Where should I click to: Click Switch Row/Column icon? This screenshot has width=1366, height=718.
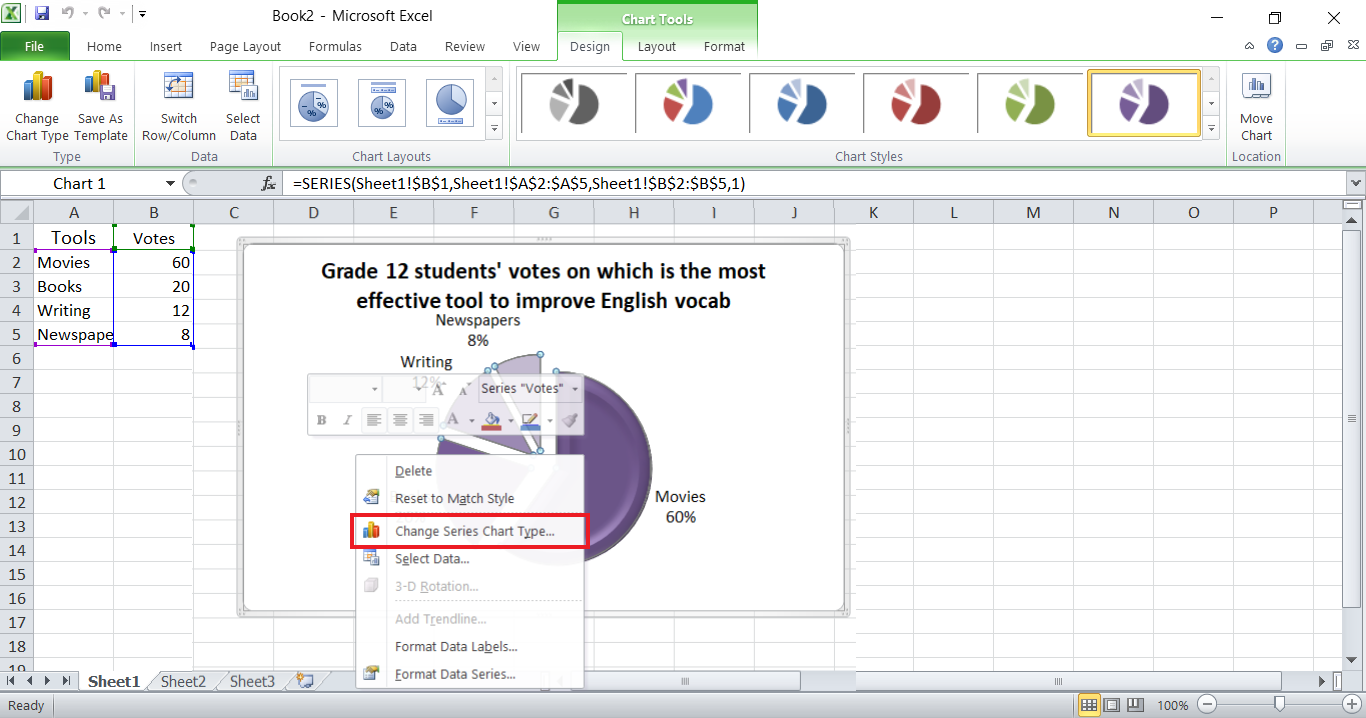(178, 88)
